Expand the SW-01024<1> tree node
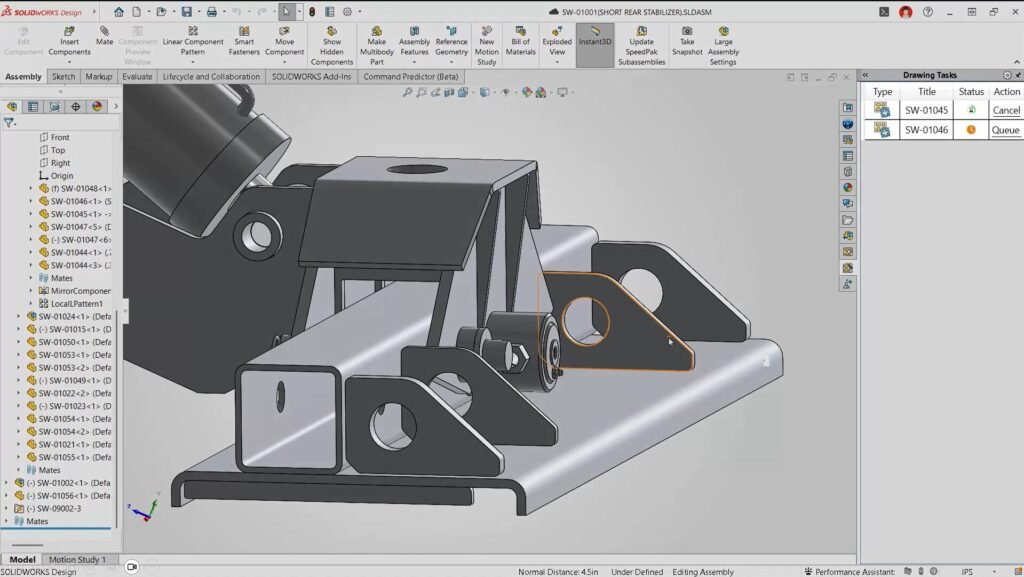Image resolution: width=1024 pixels, height=577 pixels. [x=18, y=316]
